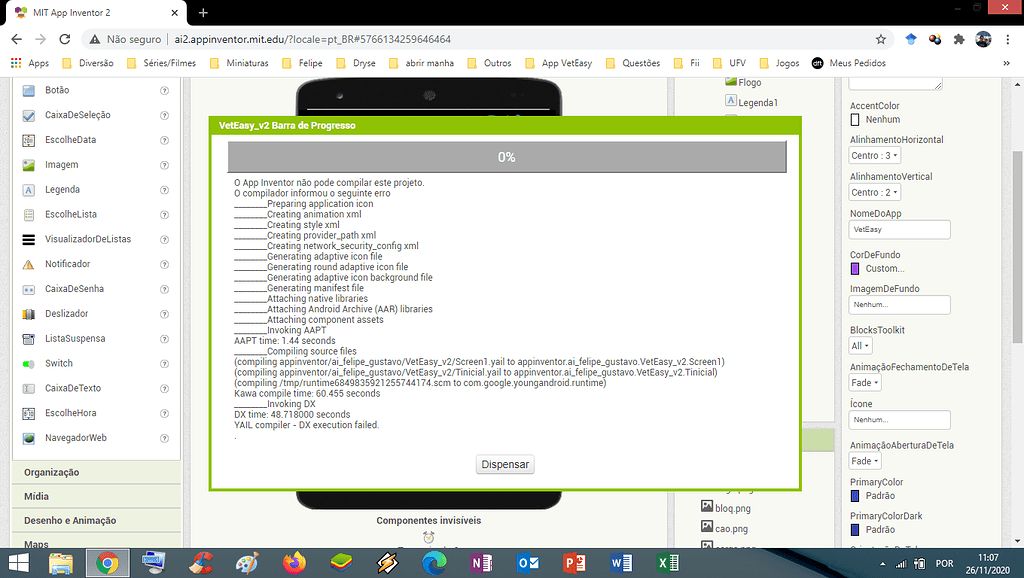Select the CaixaDeSeleção component icon
The image size is (1024, 578).
tap(29, 115)
